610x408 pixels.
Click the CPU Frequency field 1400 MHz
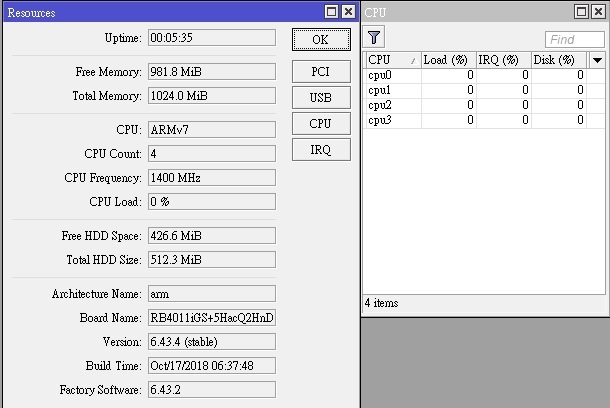pos(212,178)
